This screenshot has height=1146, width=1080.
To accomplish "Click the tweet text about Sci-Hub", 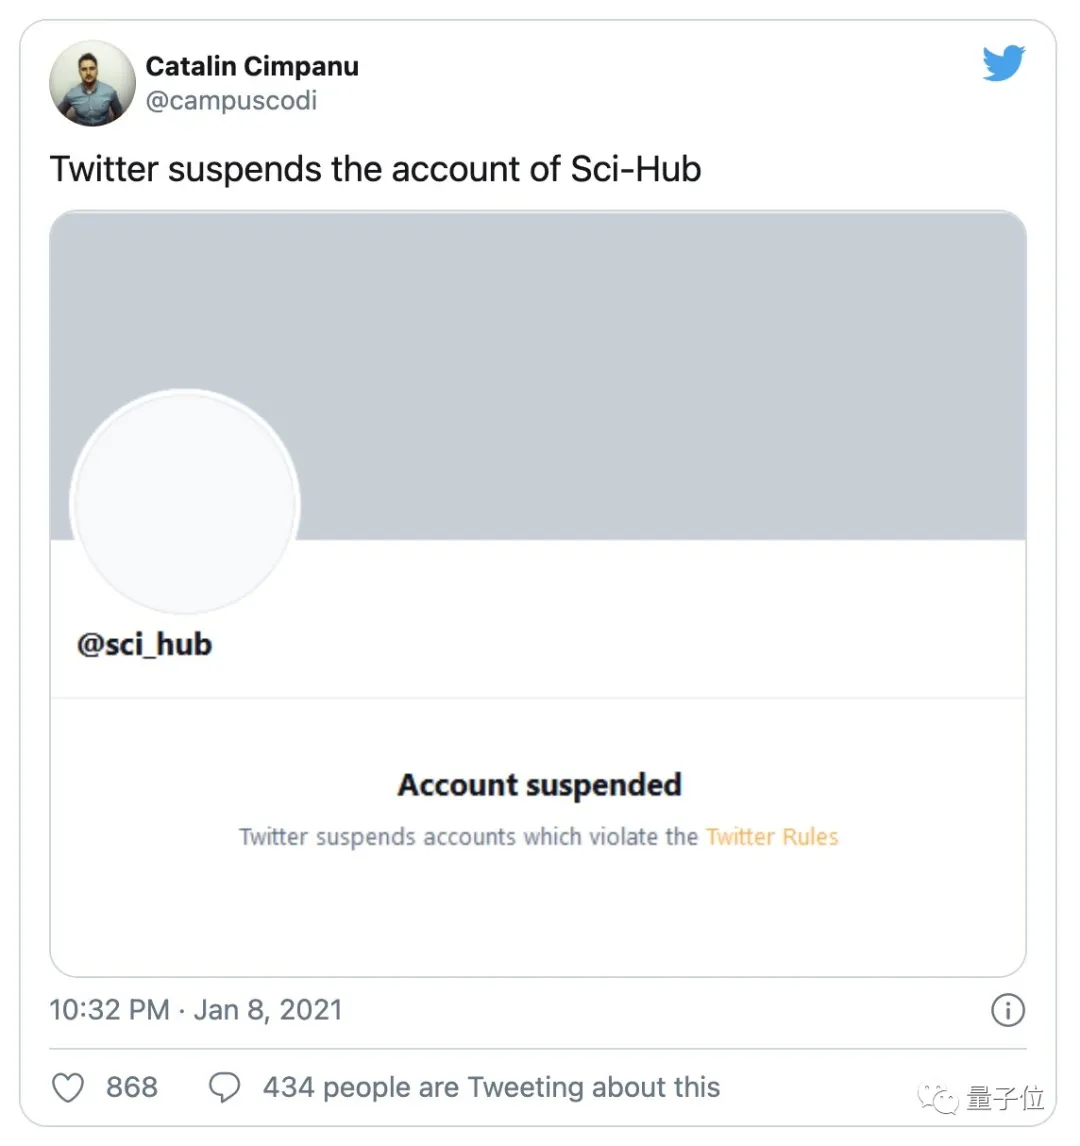I will (375, 169).
